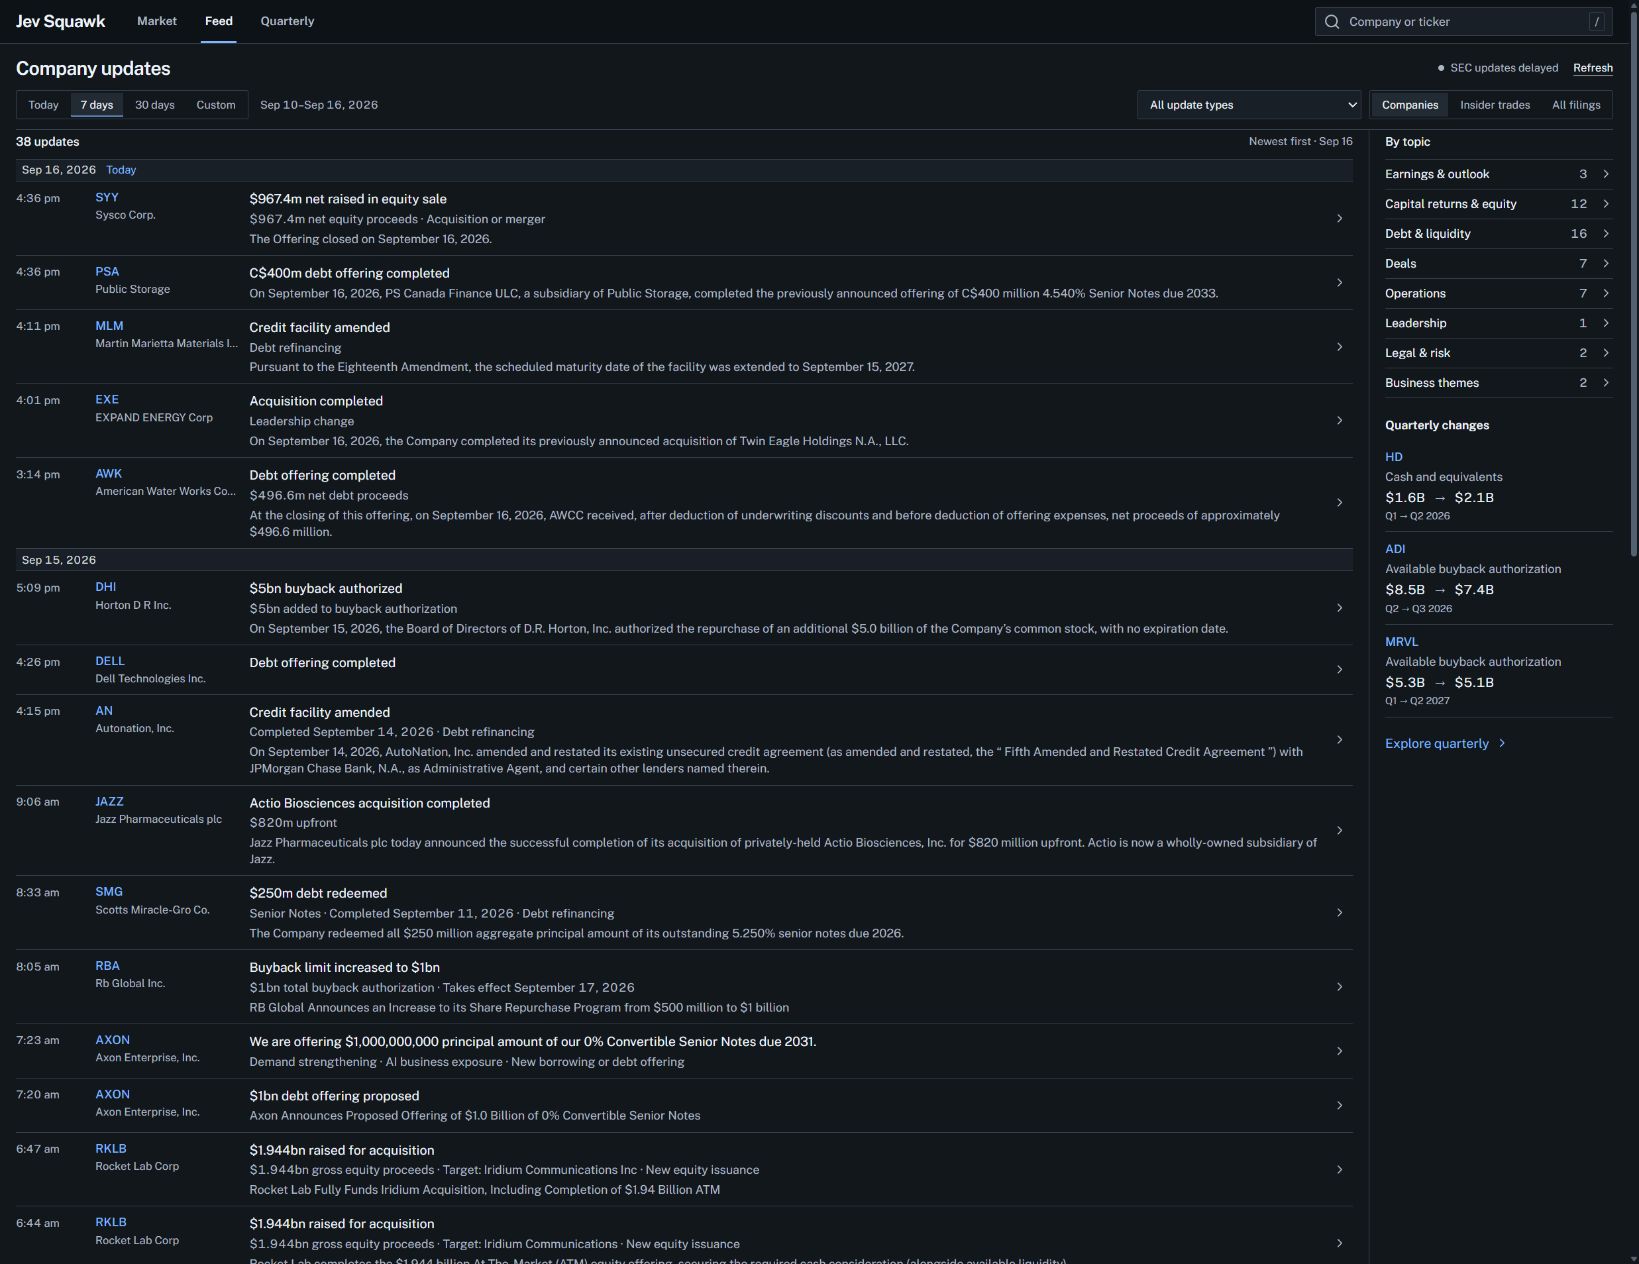This screenshot has height=1264, width=1639.
Task: Open PSA debt offering chevron arrow
Action: (x=1339, y=283)
